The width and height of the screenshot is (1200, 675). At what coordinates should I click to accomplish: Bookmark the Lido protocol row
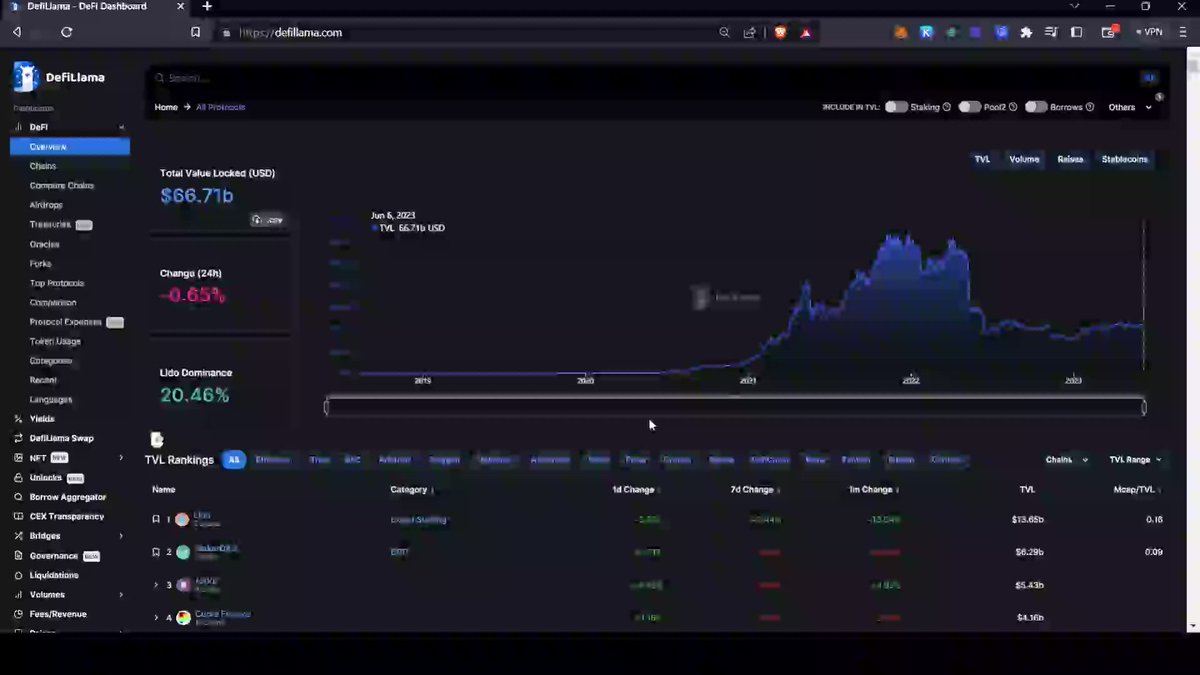coord(156,519)
